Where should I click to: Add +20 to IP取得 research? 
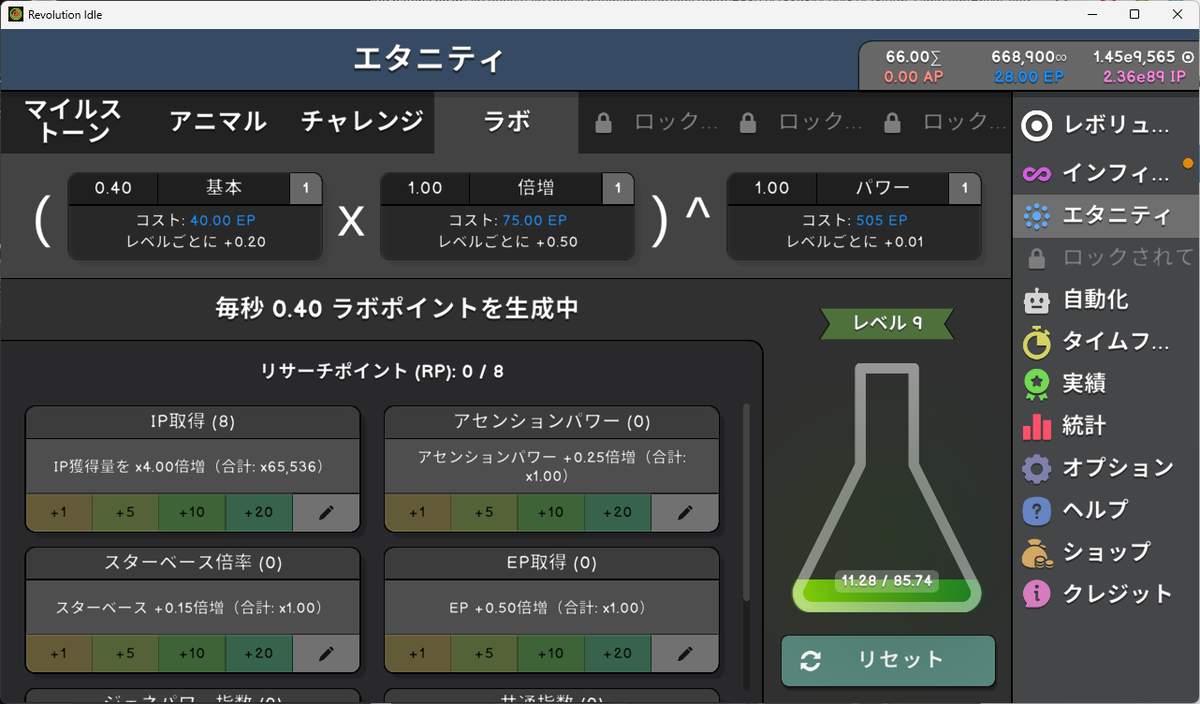(x=259, y=512)
